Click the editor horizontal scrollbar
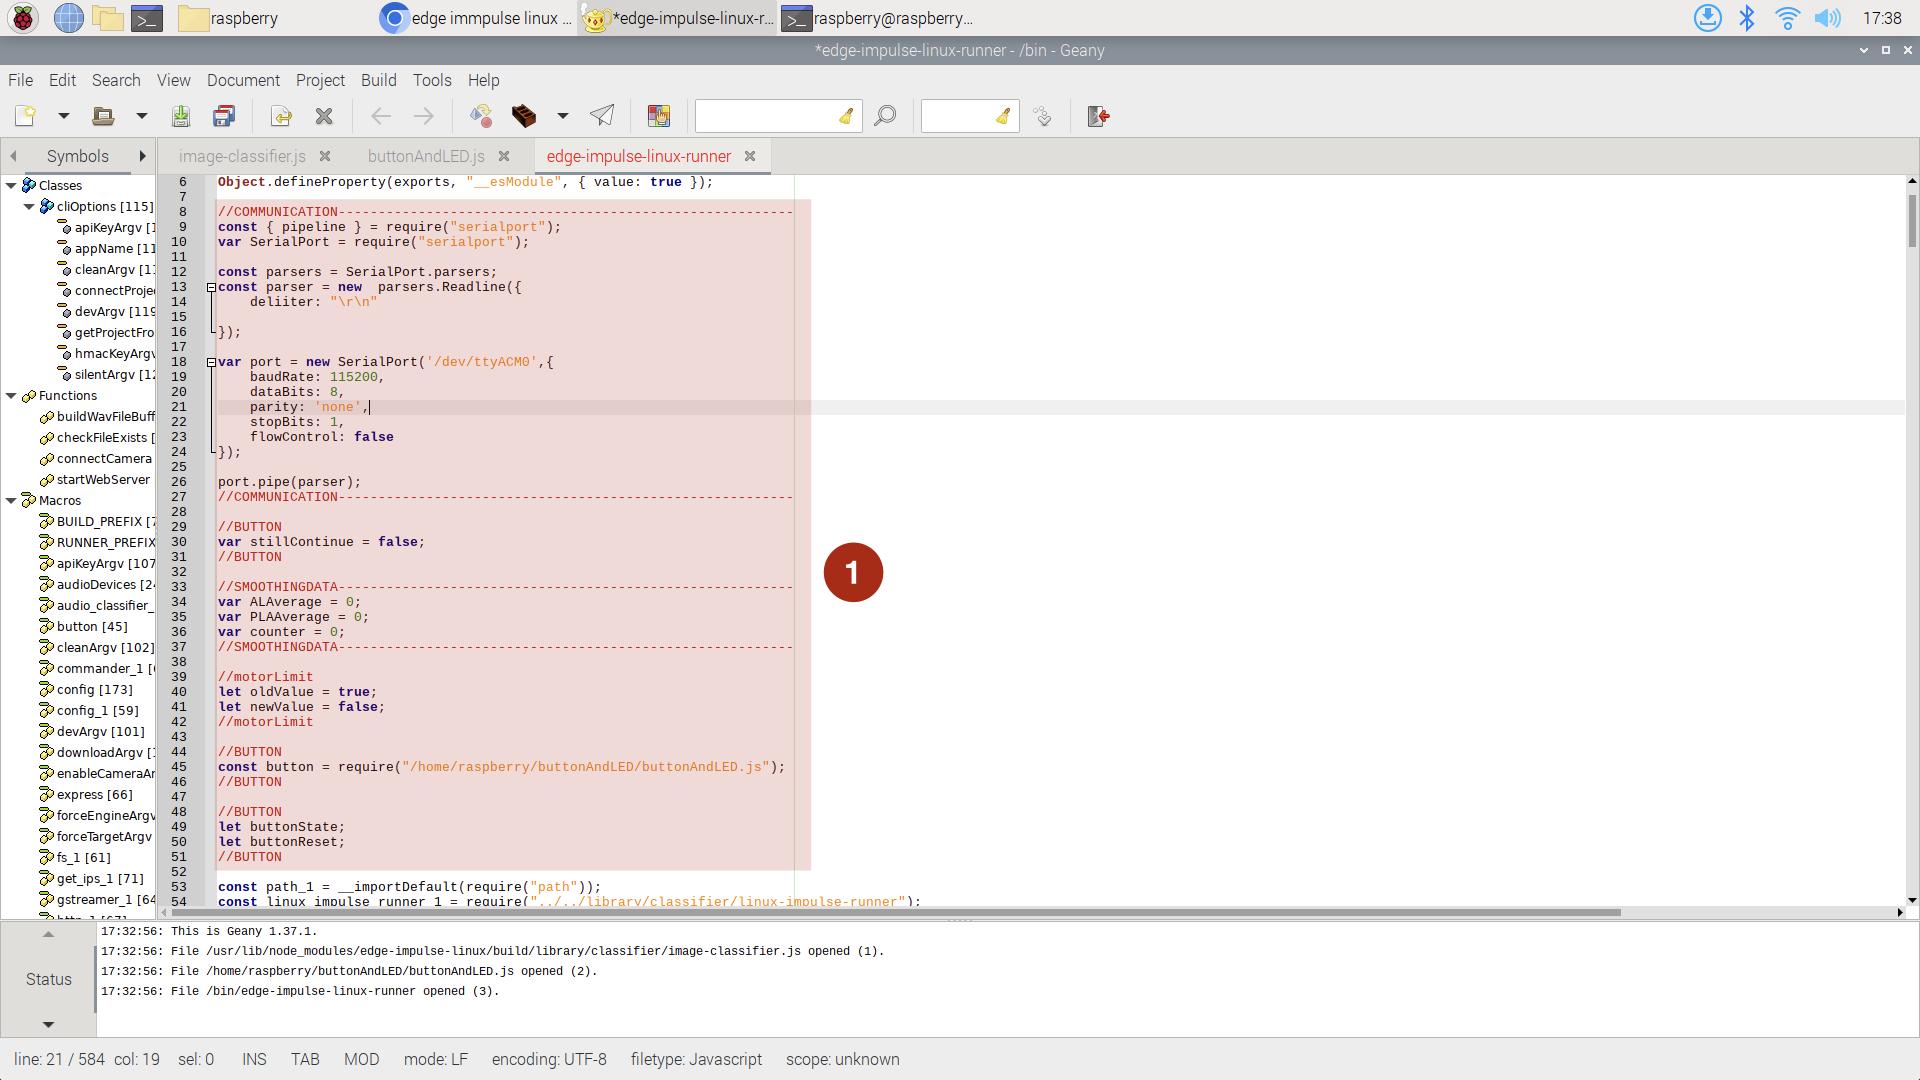 pyautogui.click(x=896, y=912)
